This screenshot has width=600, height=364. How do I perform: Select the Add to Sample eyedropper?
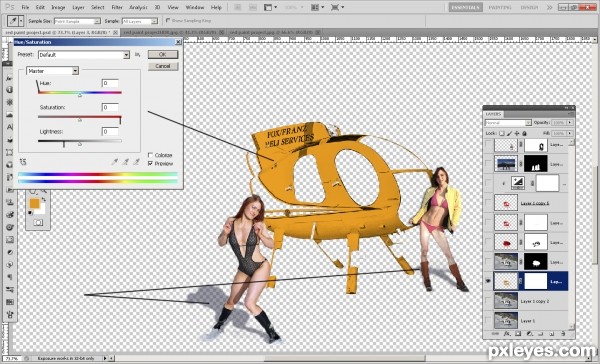tap(126, 162)
